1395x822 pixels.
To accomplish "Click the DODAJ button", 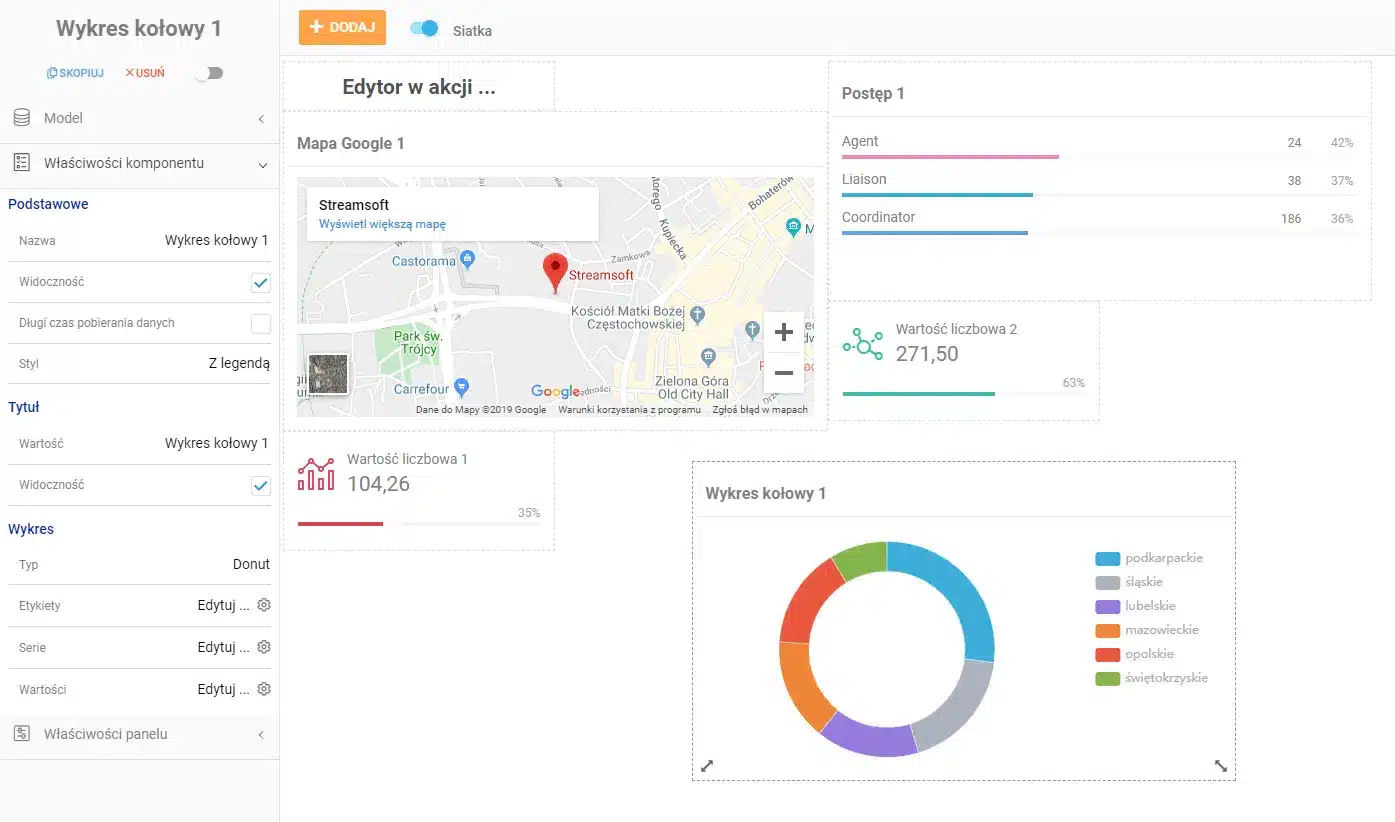I will click(x=342, y=28).
